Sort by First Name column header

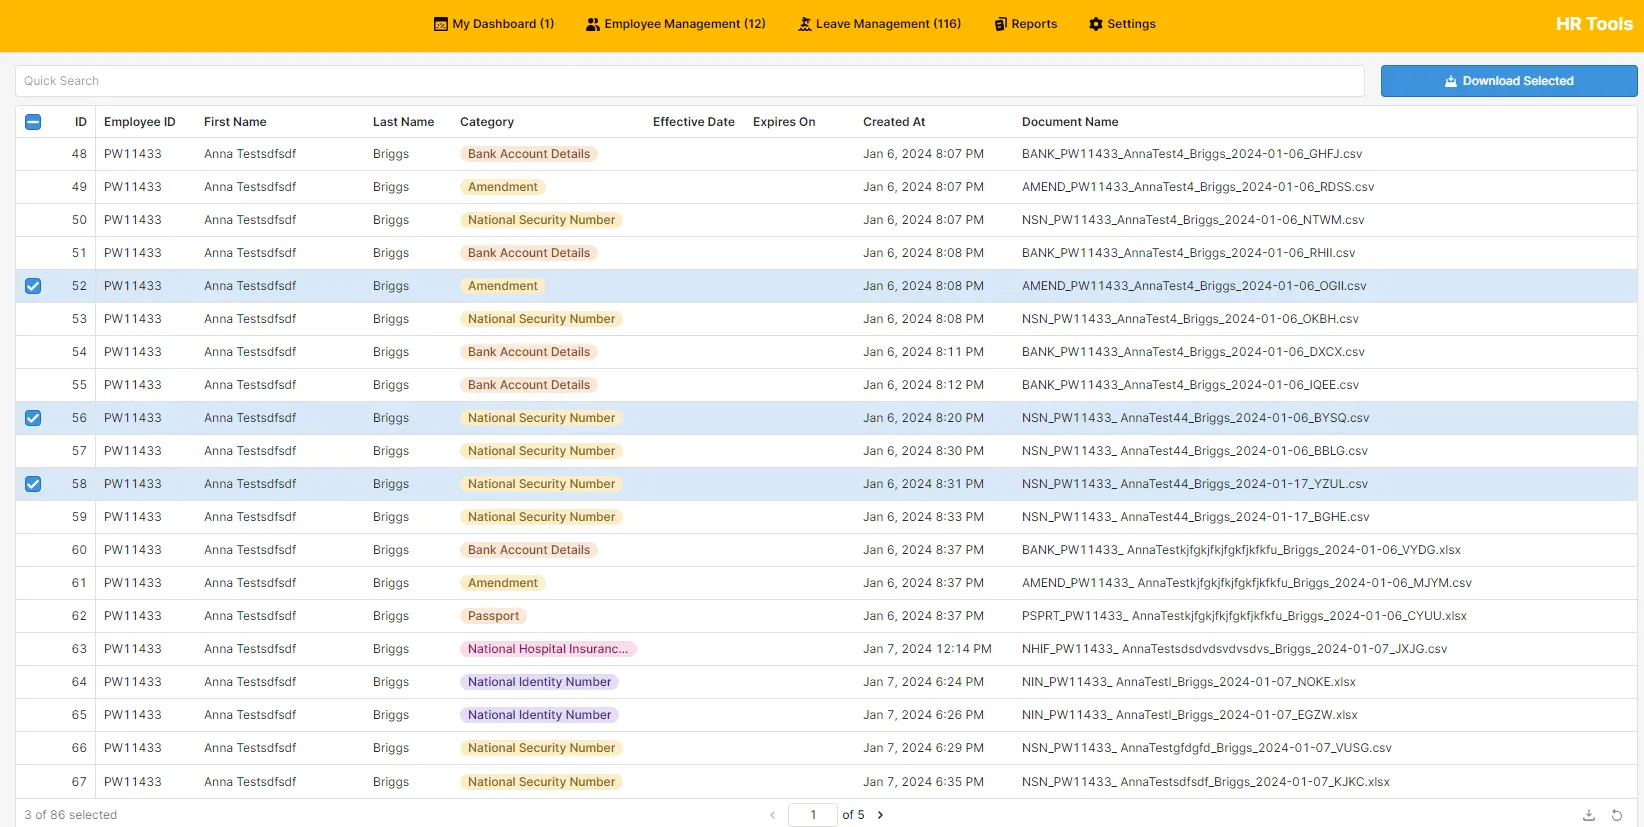coord(235,122)
